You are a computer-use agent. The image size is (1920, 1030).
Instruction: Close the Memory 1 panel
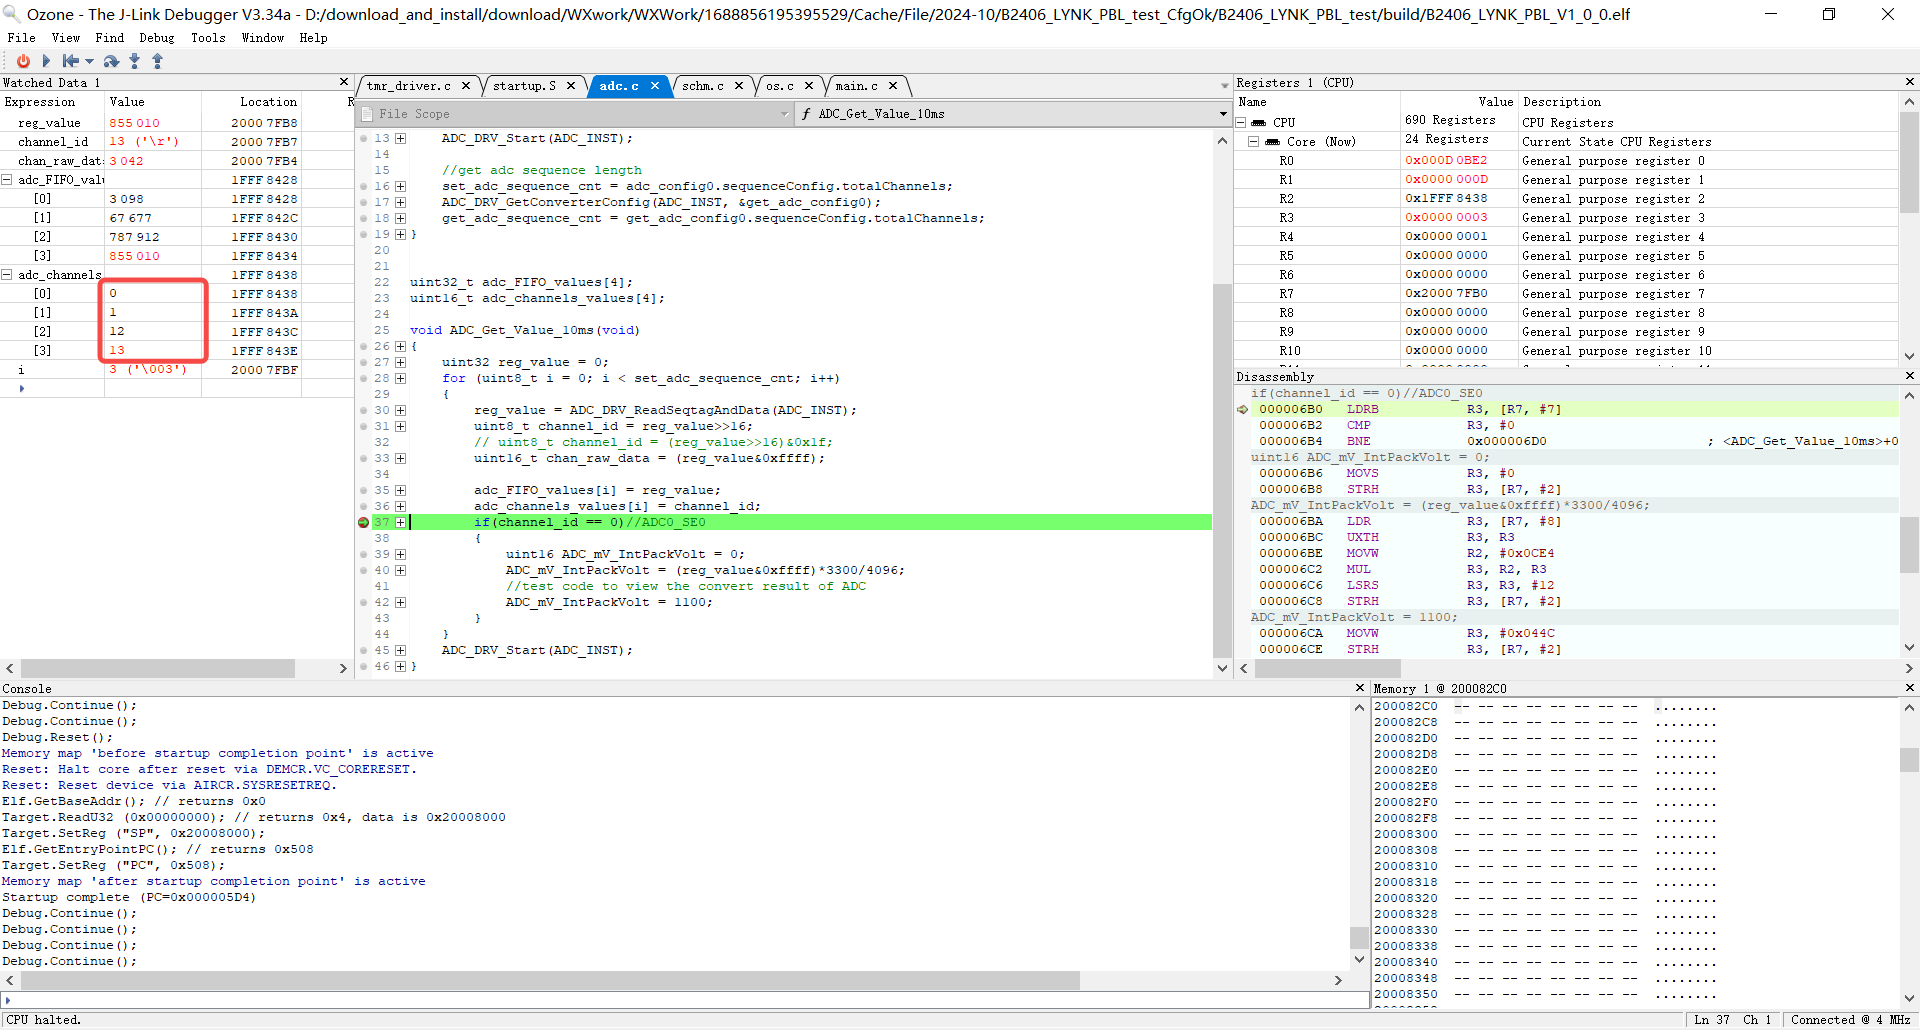pyautogui.click(x=1910, y=688)
